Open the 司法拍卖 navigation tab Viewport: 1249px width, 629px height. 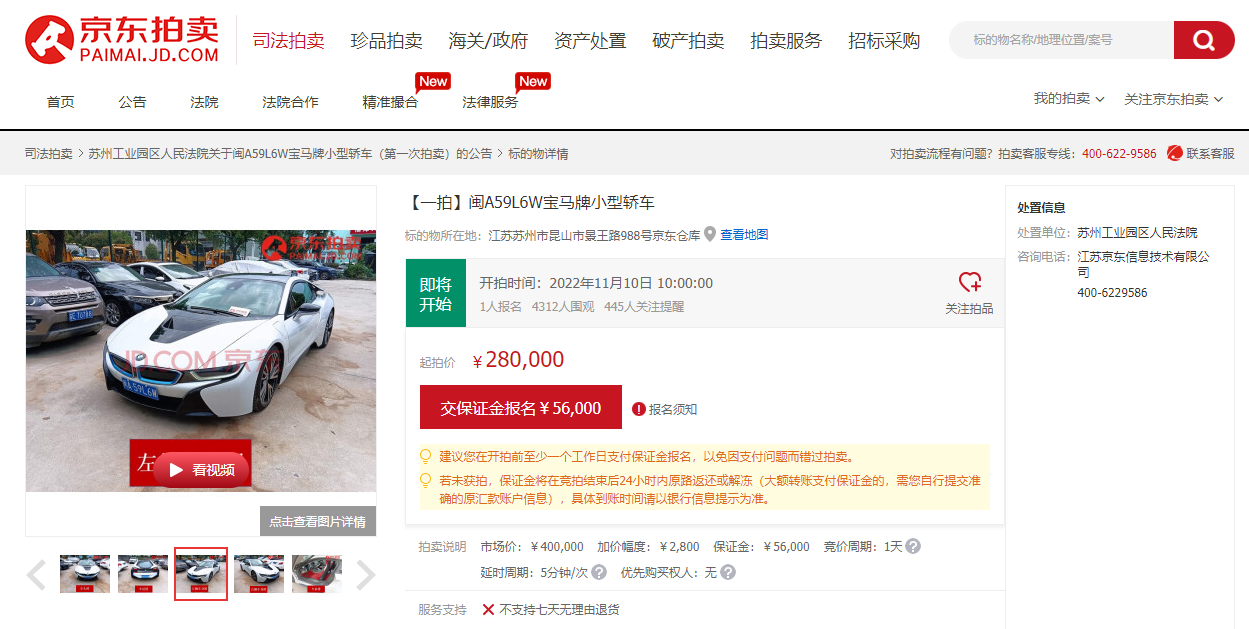point(288,41)
